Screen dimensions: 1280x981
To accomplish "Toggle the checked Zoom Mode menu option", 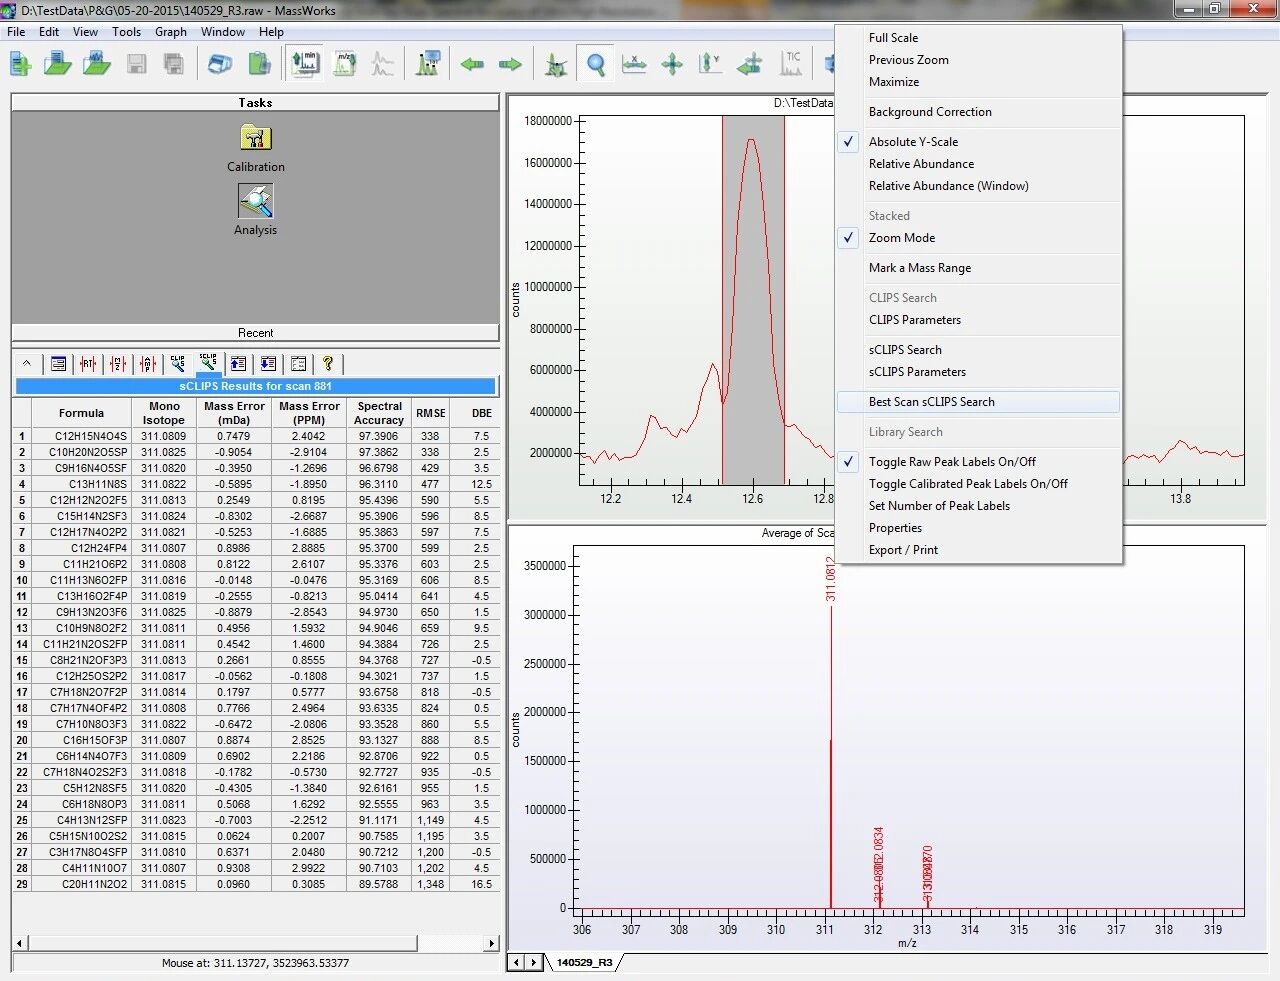I will coord(902,238).
